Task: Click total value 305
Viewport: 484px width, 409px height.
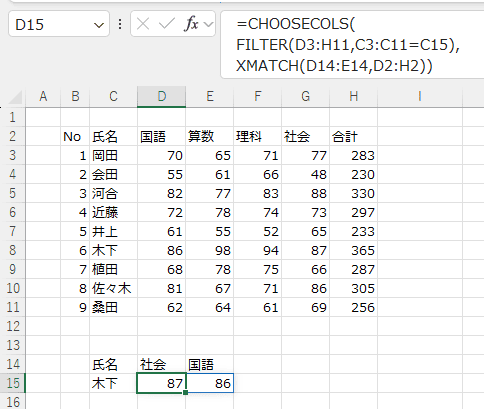Action: (x=354, y=288)
